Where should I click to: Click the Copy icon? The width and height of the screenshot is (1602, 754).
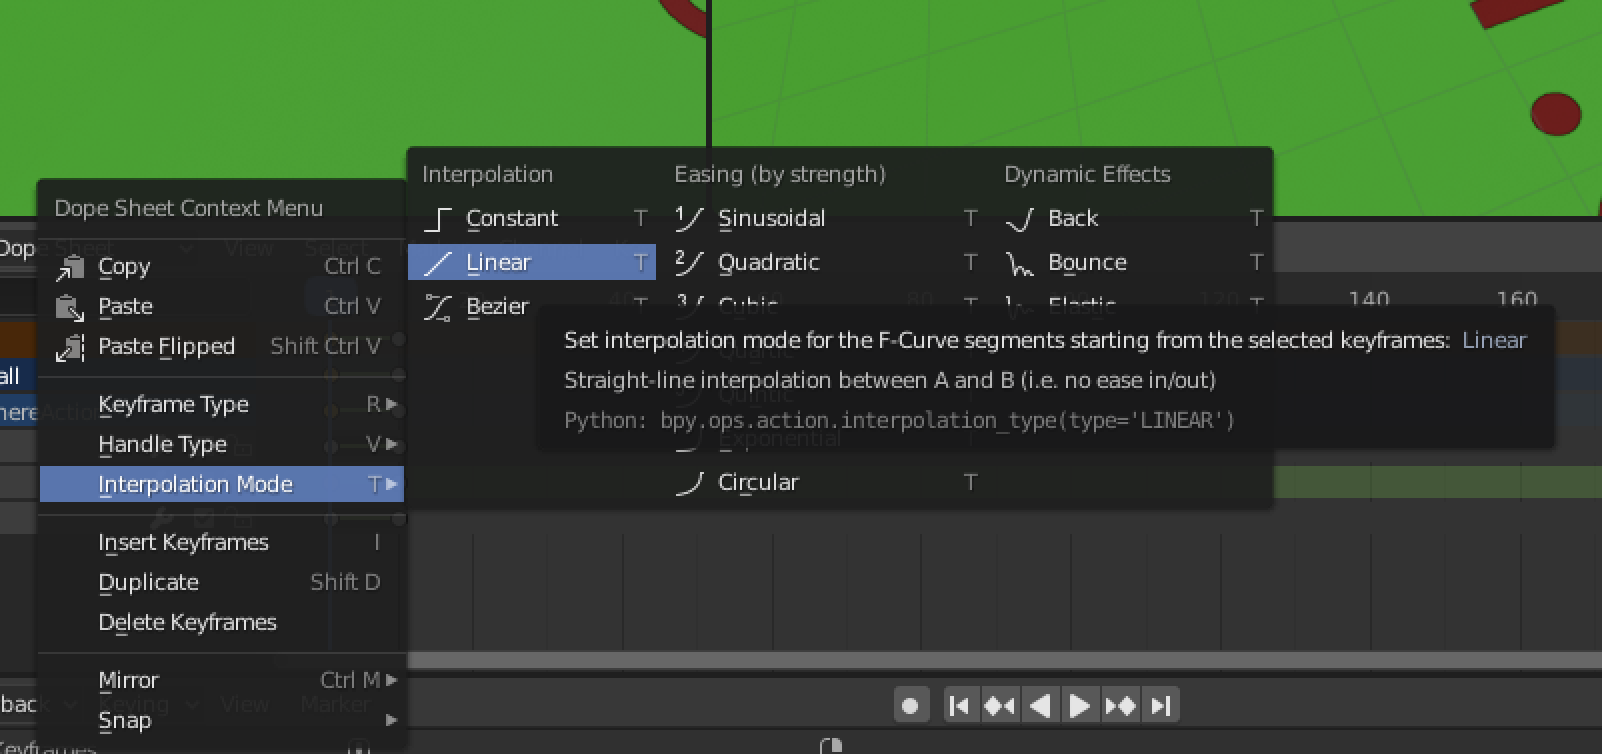(70, 268)
